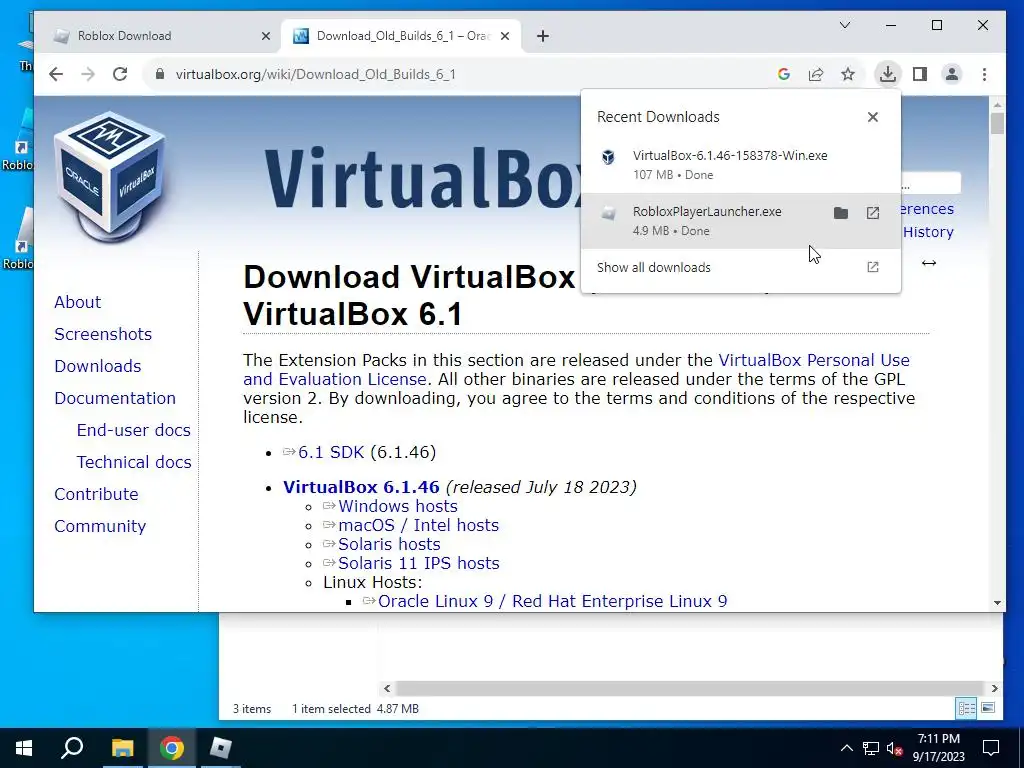Open the Screenshots sidebar link
This screenshot has height=768, width=1024.
click(x=103, y=334)
